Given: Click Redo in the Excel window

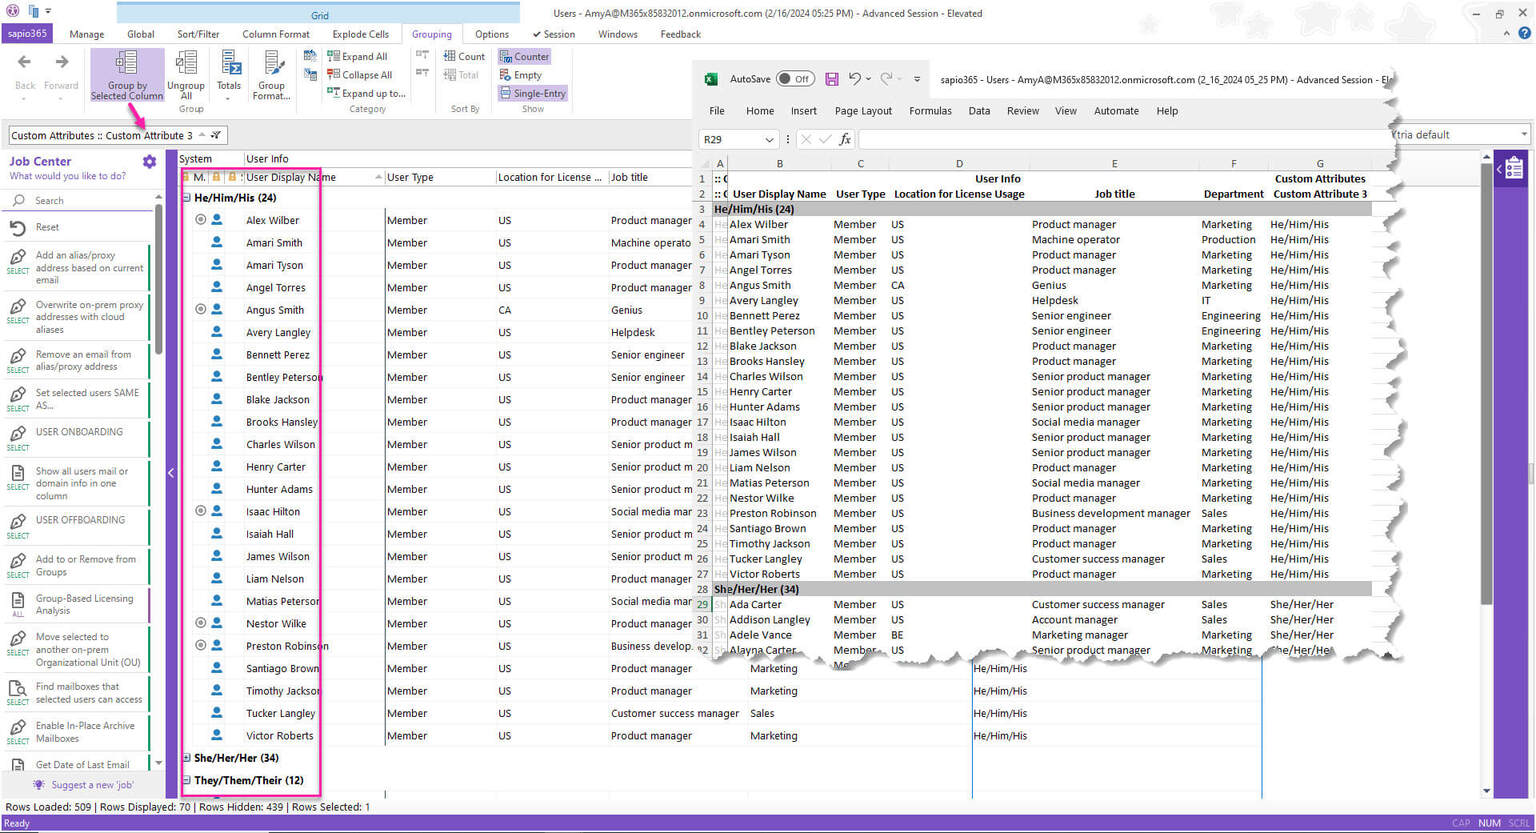Looking at the screenshot, I should coord(886,79).
